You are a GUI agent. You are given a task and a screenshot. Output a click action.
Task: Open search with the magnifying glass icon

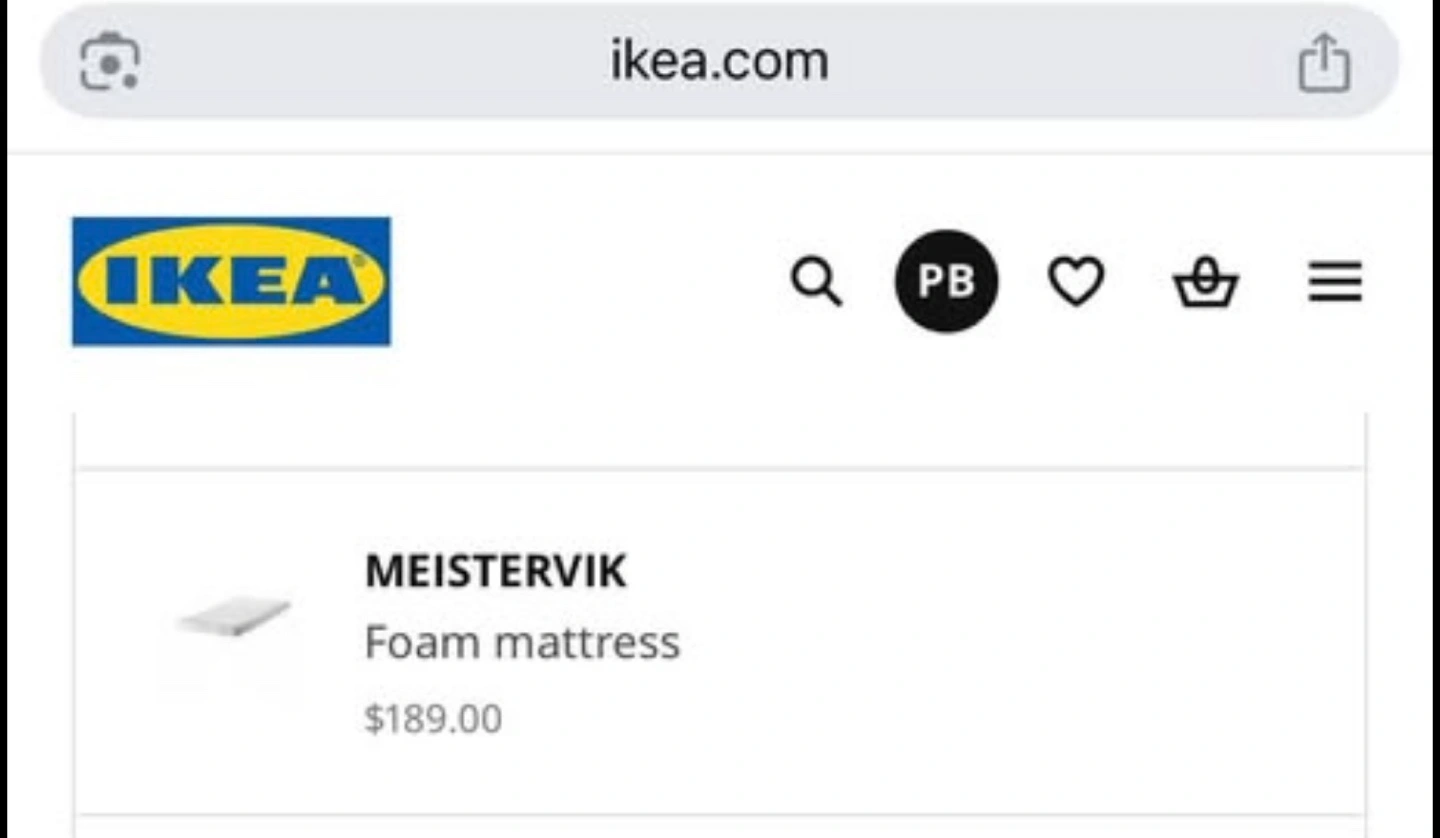[816, 282]
